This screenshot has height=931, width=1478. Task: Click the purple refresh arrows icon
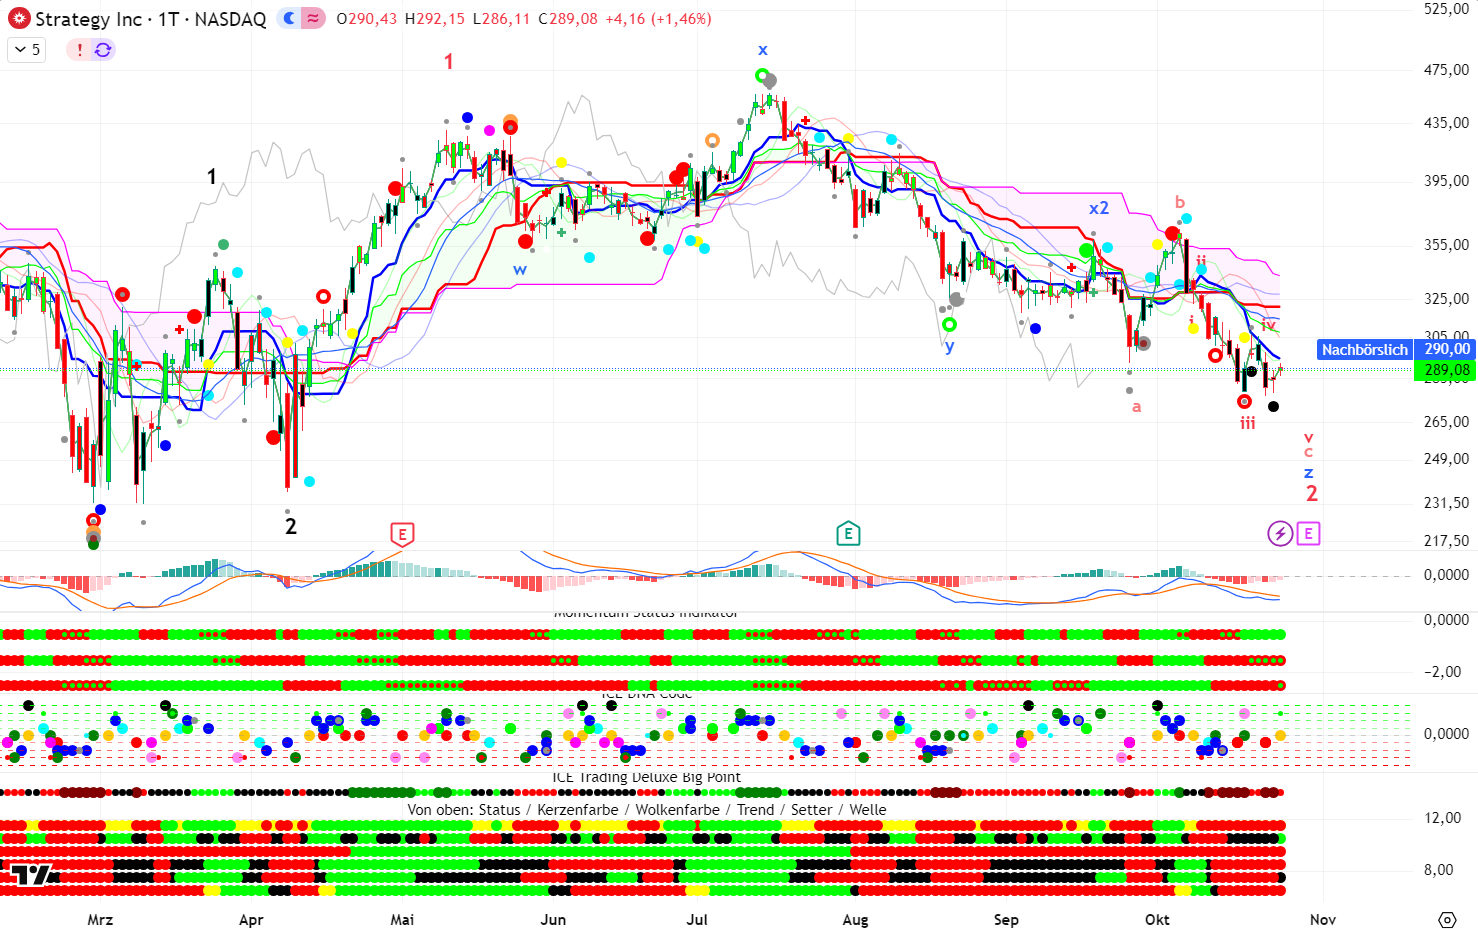(x=103, y=50)
